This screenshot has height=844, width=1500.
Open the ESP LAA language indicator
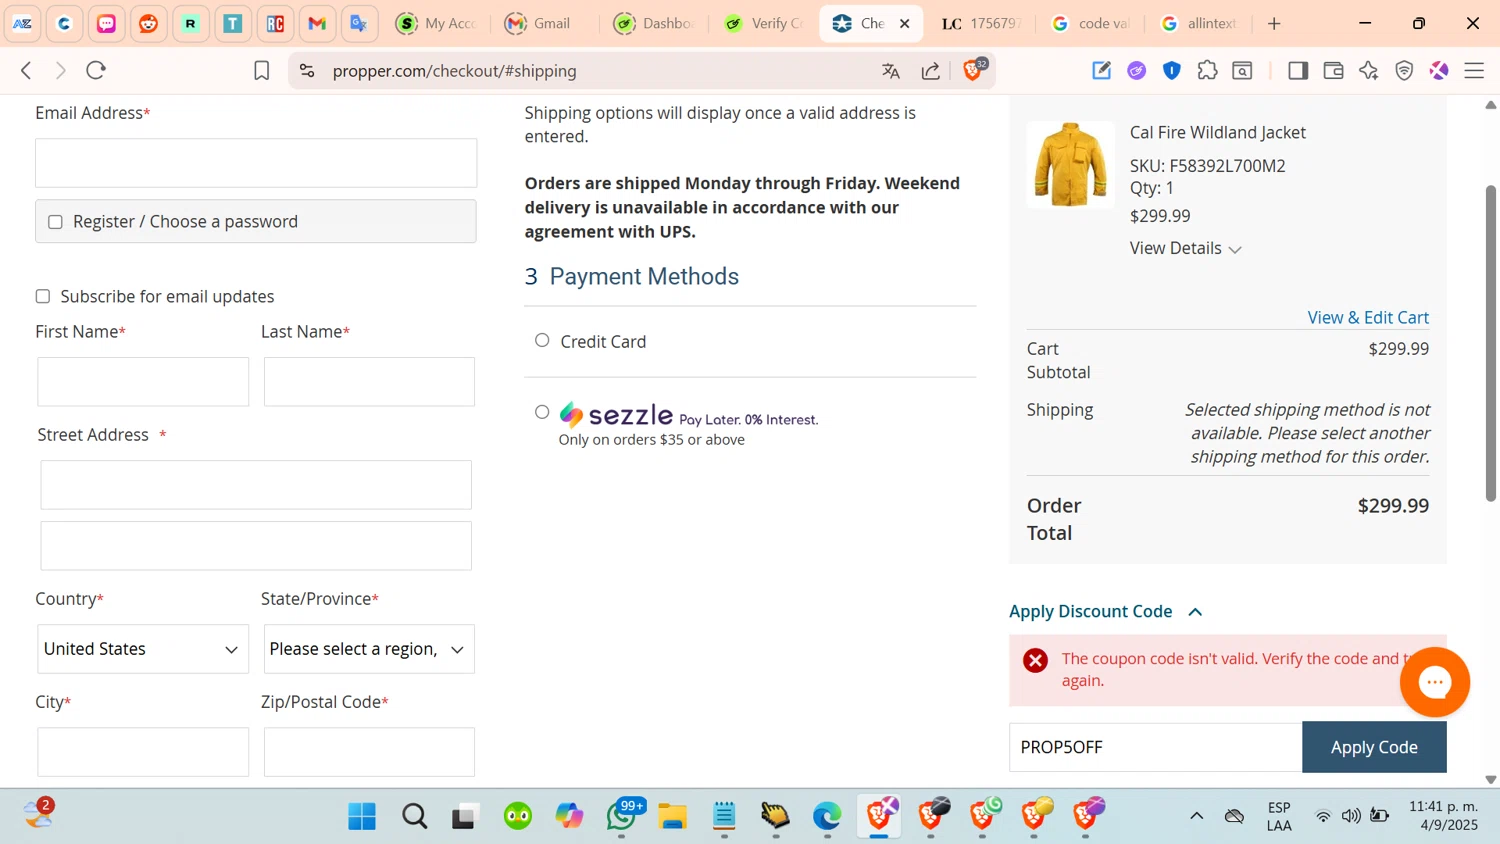(1279, 816)
